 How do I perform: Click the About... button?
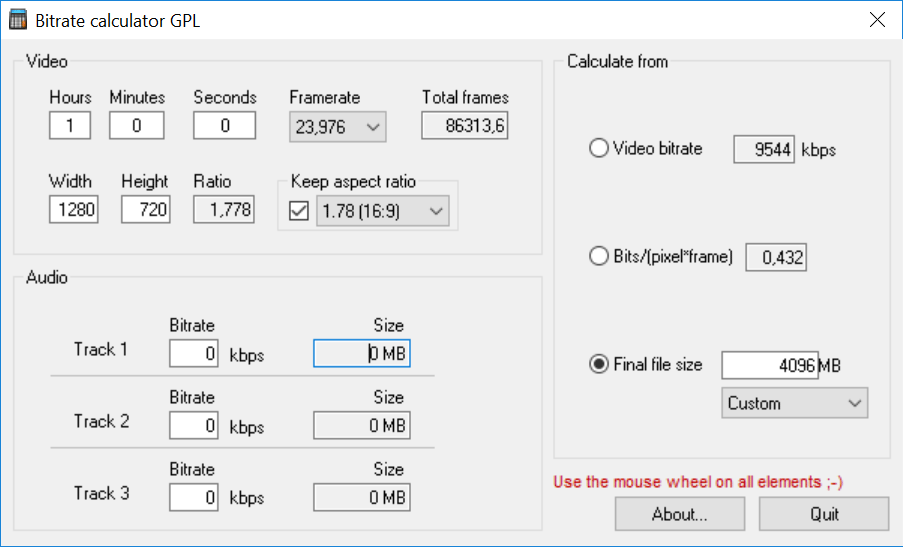679,514
